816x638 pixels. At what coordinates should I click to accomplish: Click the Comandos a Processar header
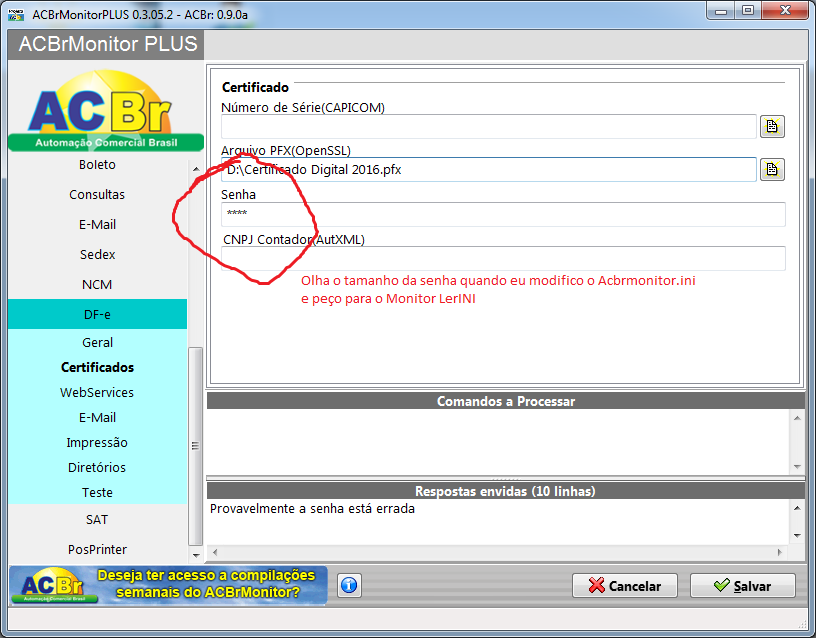[x=505, y=401]
